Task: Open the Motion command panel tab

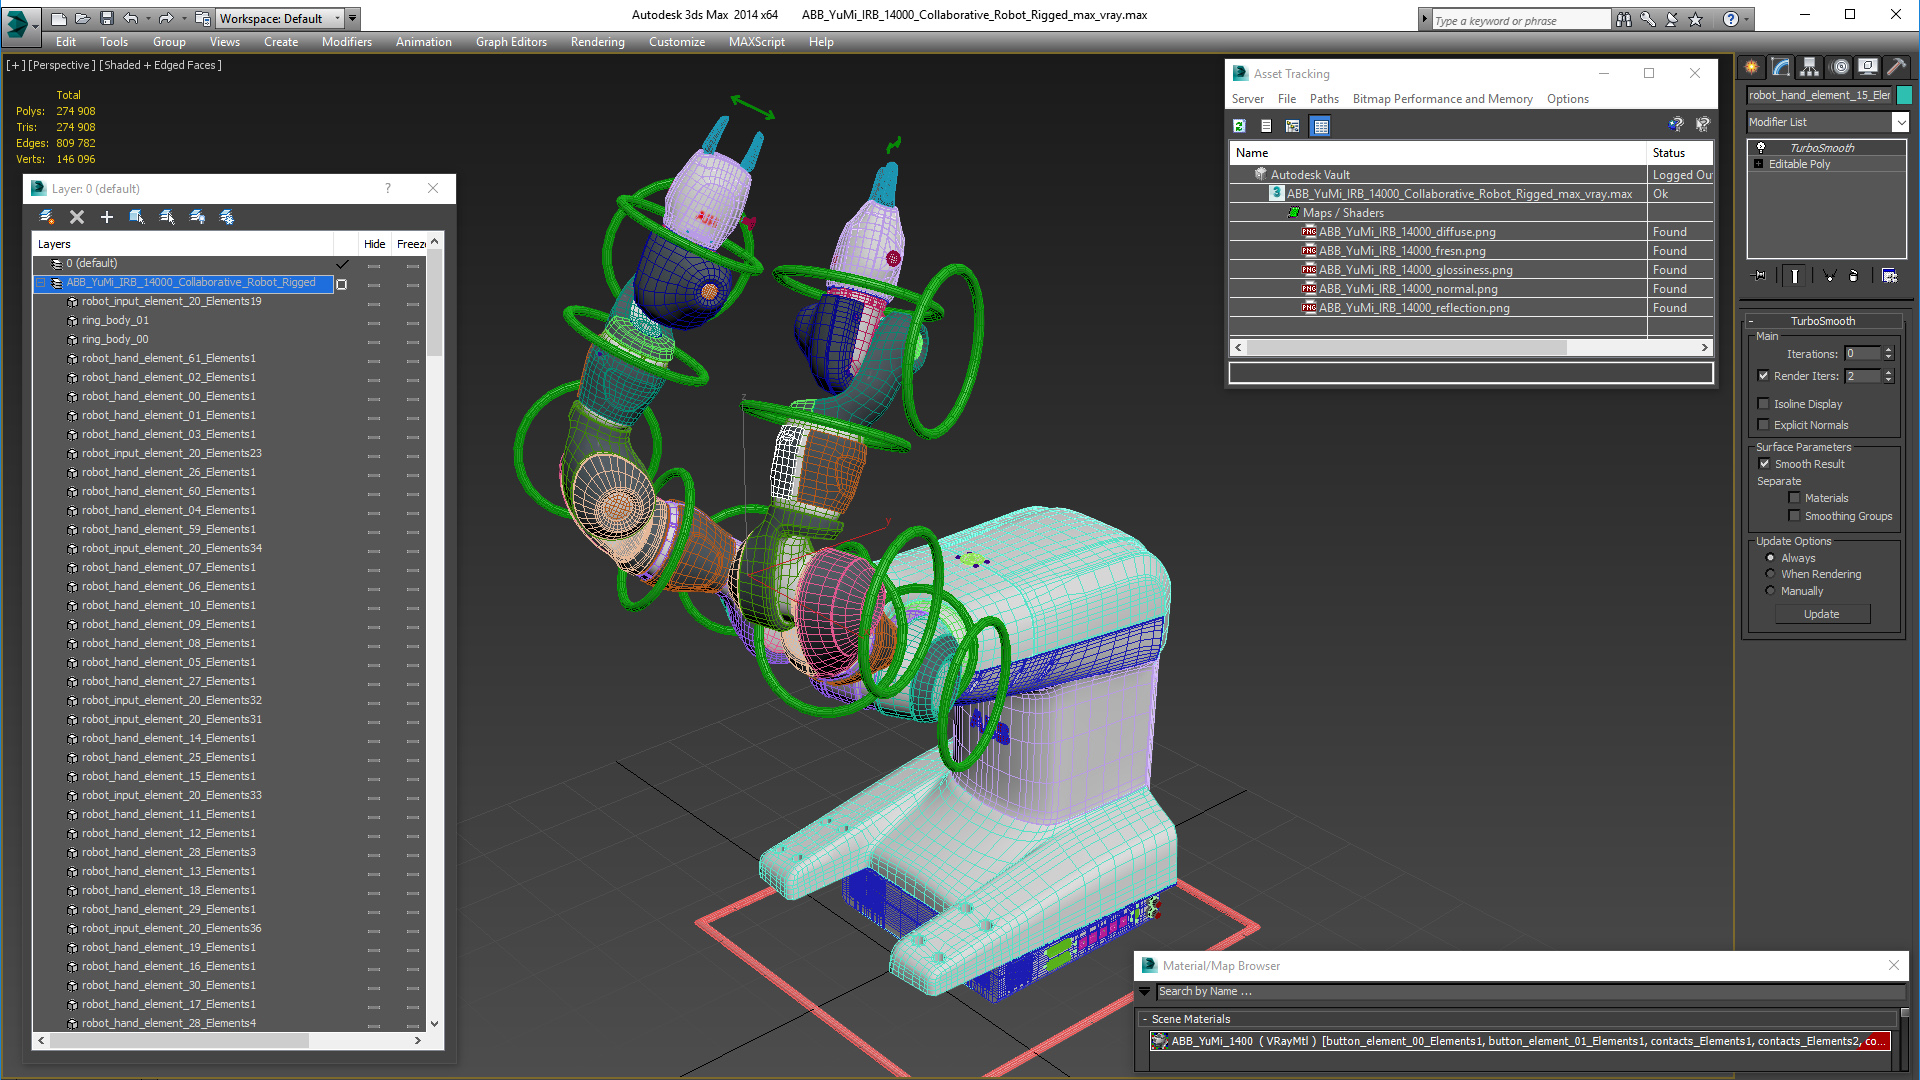Action: coord(1839,67)
